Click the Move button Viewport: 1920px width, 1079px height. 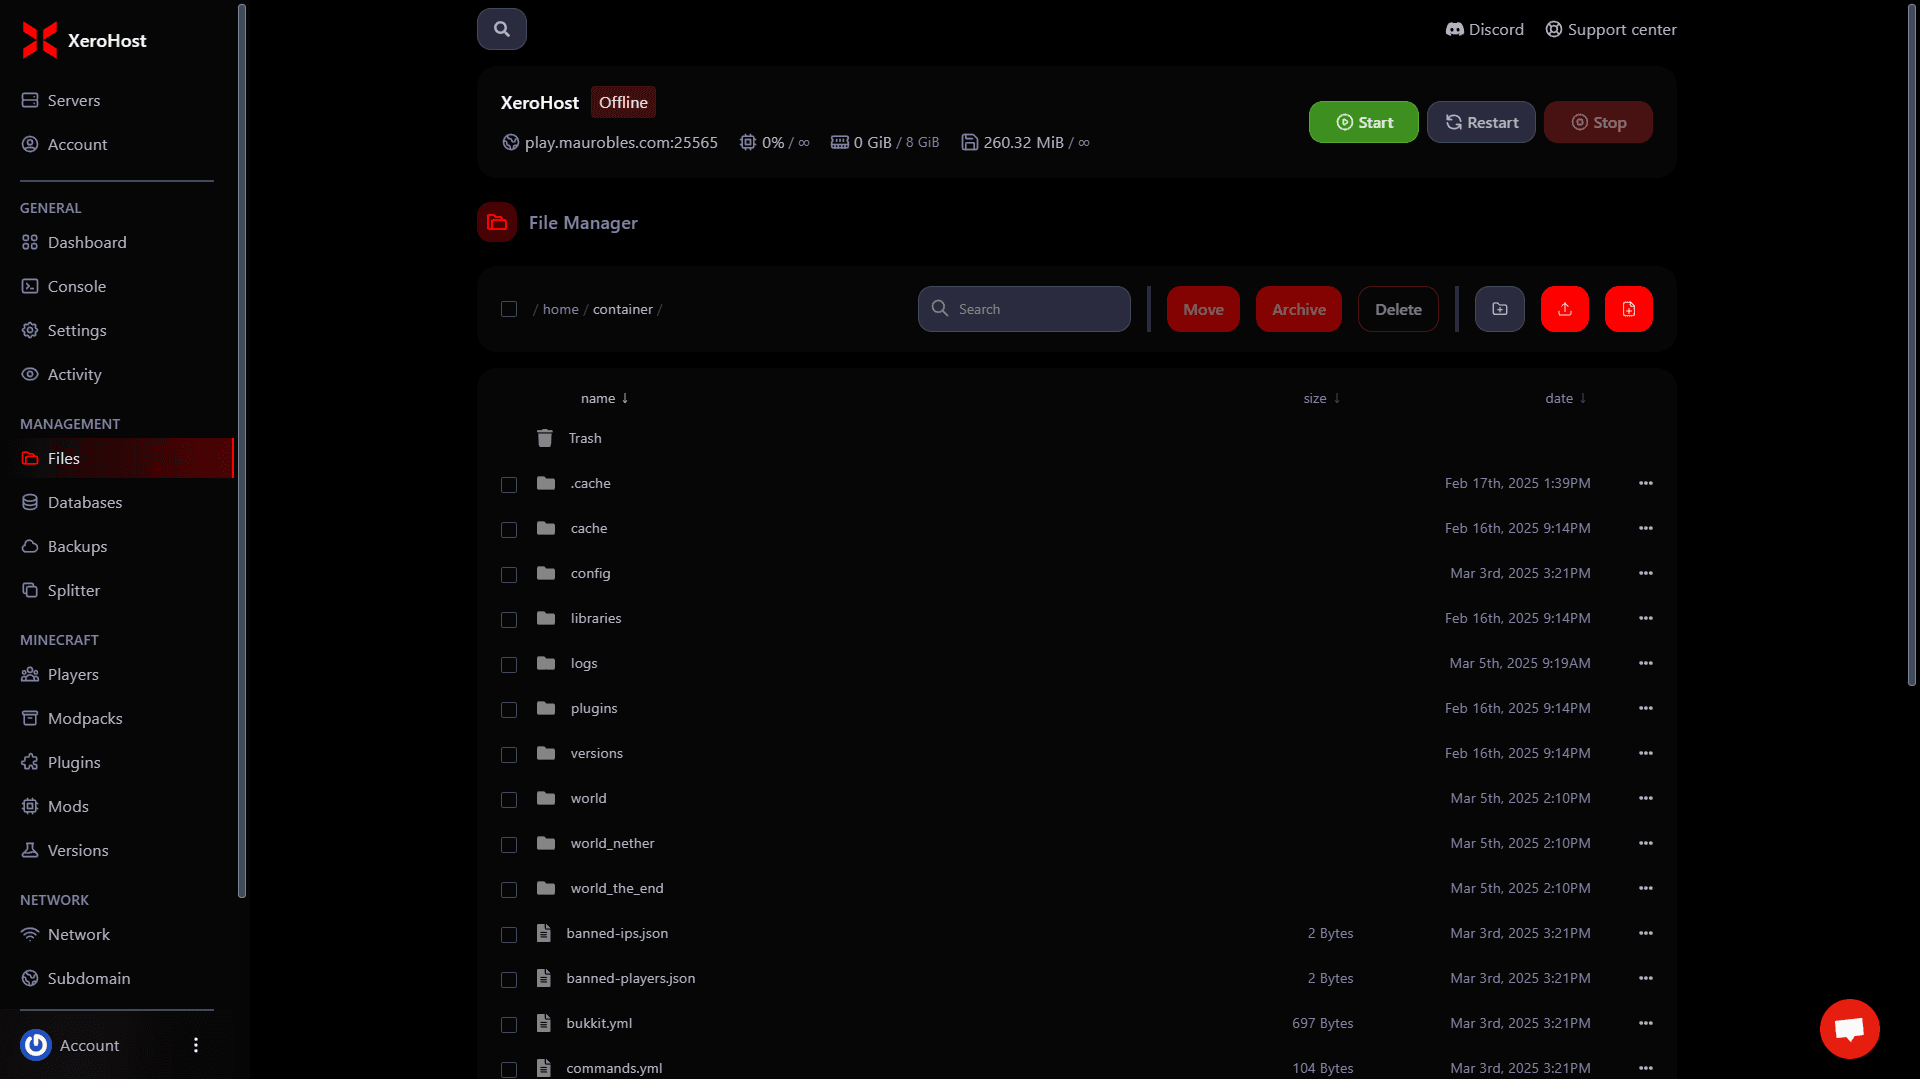(x=1203, y=309)
